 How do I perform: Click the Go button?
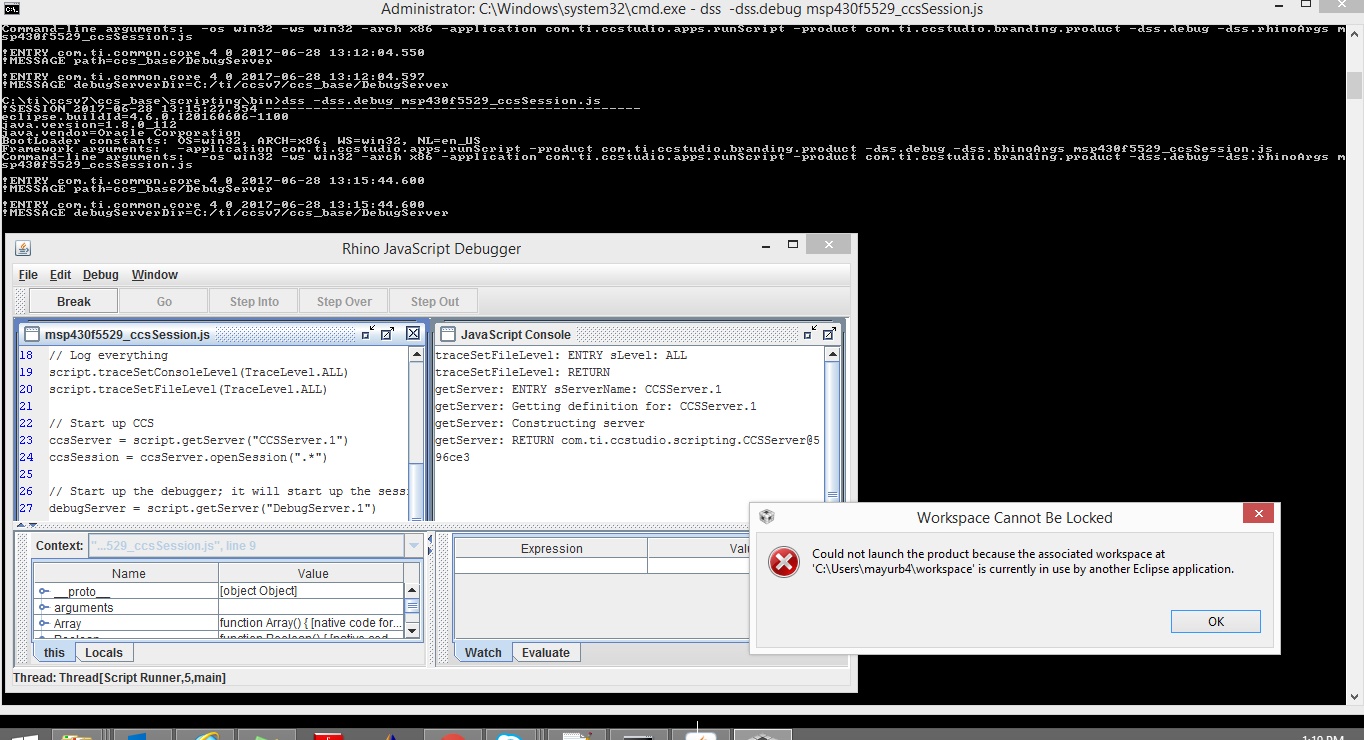[x=164, y=301]
